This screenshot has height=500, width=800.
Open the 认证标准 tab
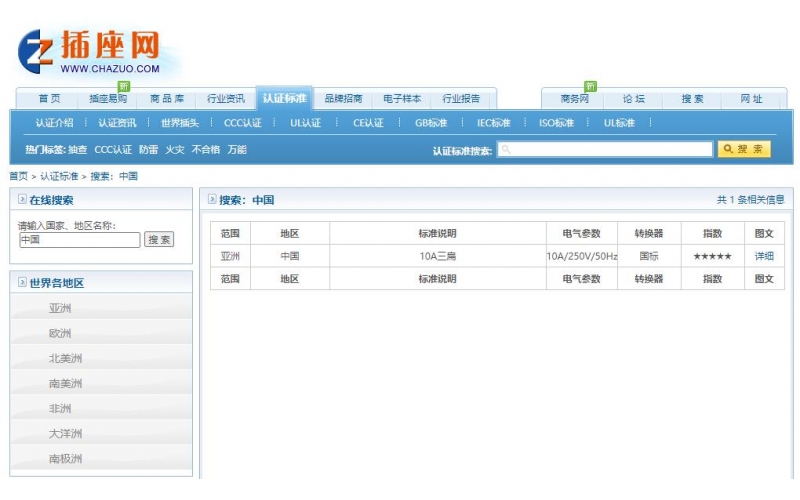[284, 99]
